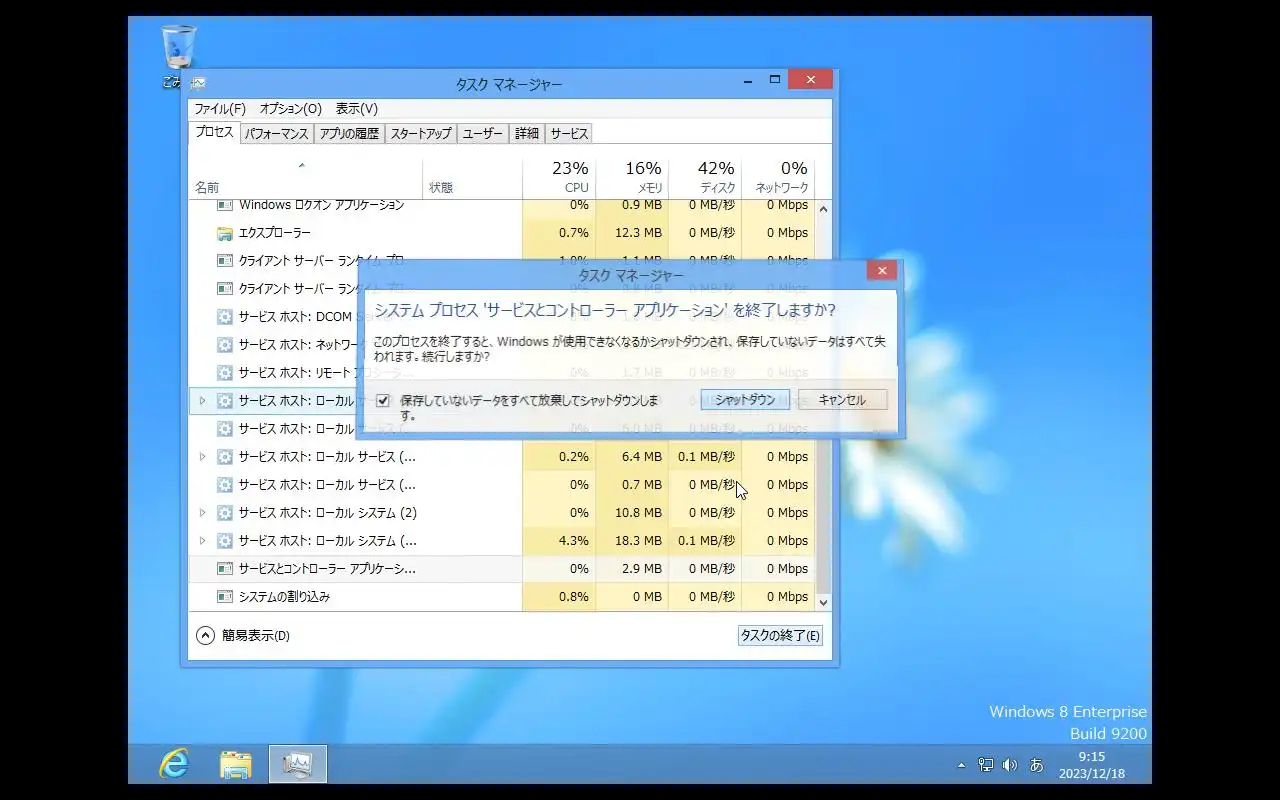
Task: Click the システムの割り込み process icon
Action: [225, 597]
